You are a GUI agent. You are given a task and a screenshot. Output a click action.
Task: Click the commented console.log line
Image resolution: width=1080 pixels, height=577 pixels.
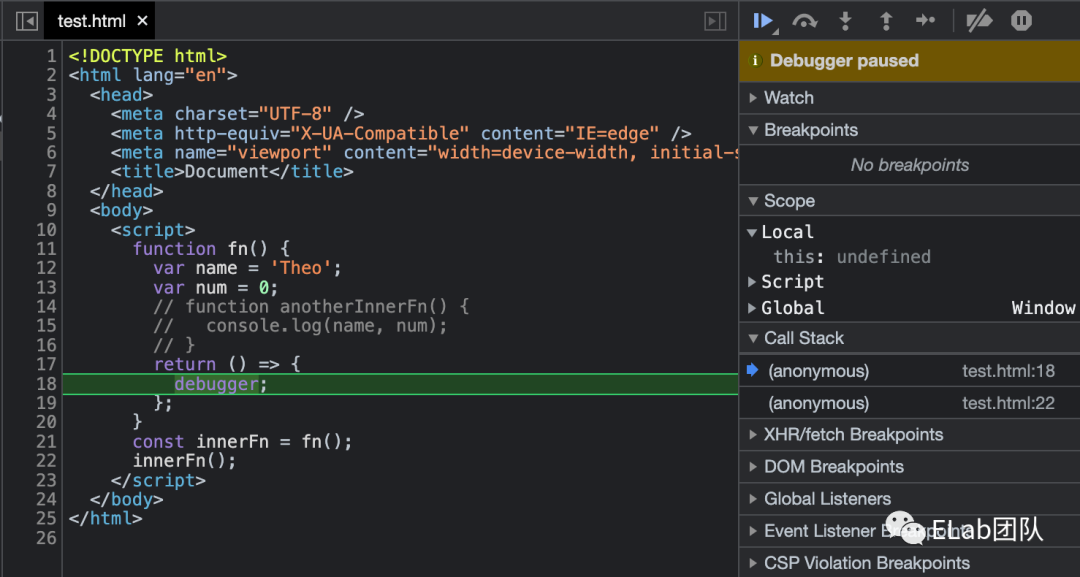click(x=300, y=326)
